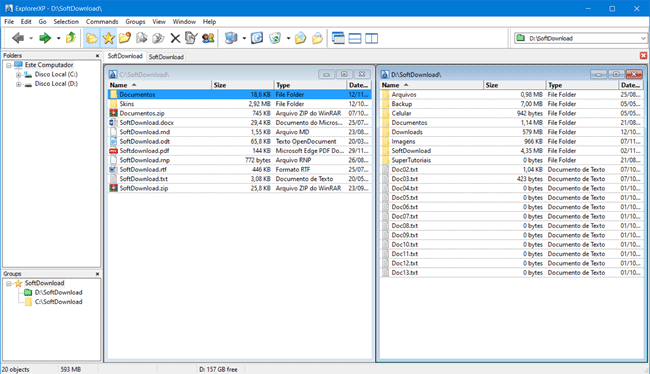Image resolution: width=650 pixels, height=374 pixels.
Task: Tile windows horizontally using layout icon
Action: click(355, 39)
